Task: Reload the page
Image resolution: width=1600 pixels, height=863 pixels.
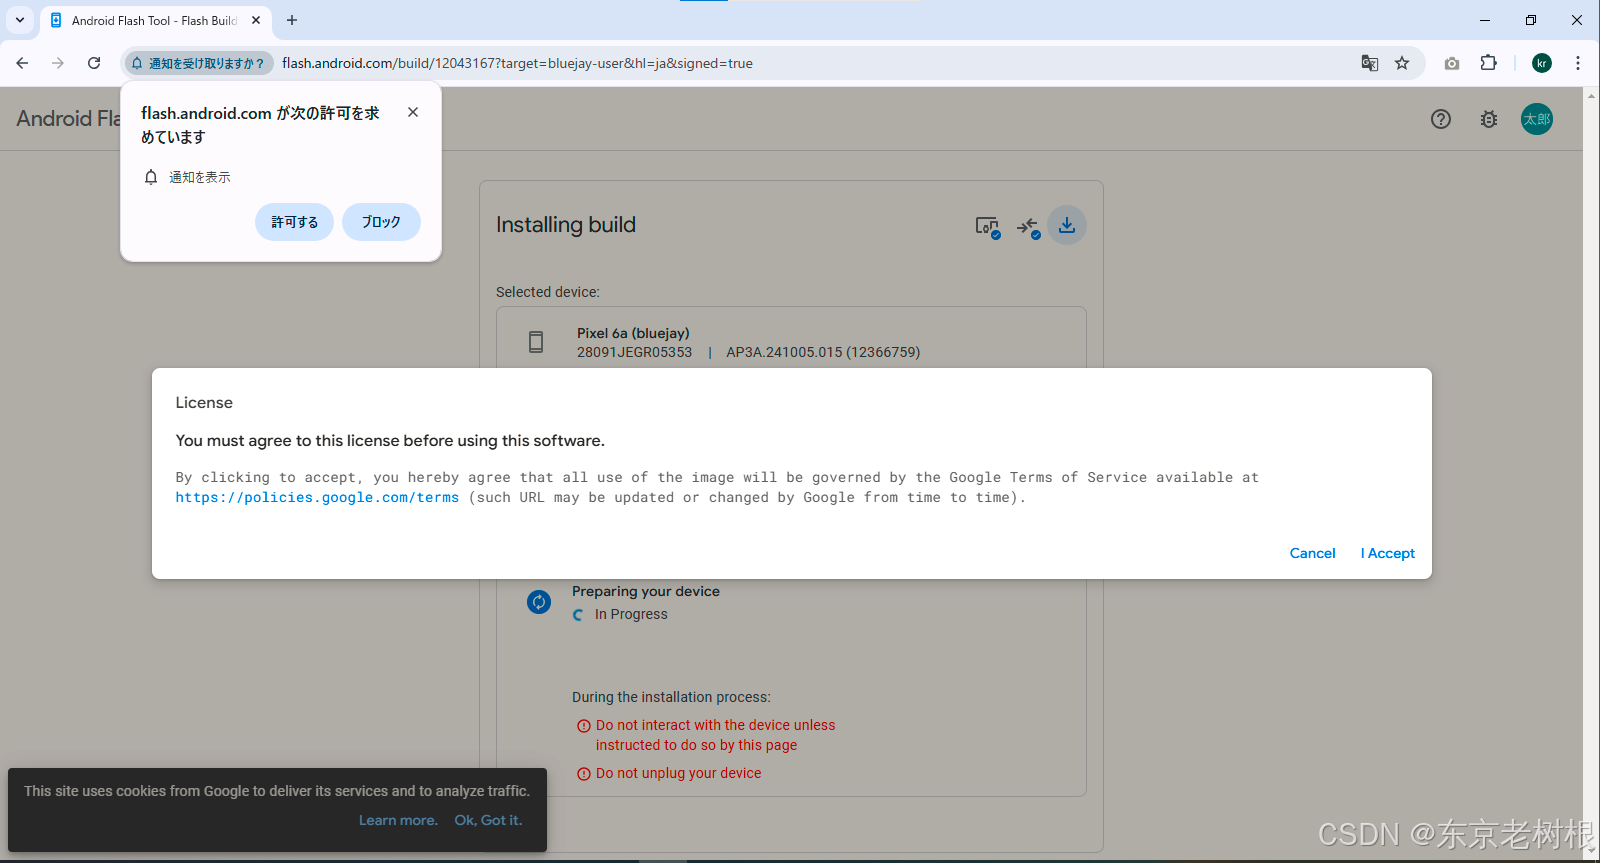Action: pyautogui.click(x=94, y=63)
